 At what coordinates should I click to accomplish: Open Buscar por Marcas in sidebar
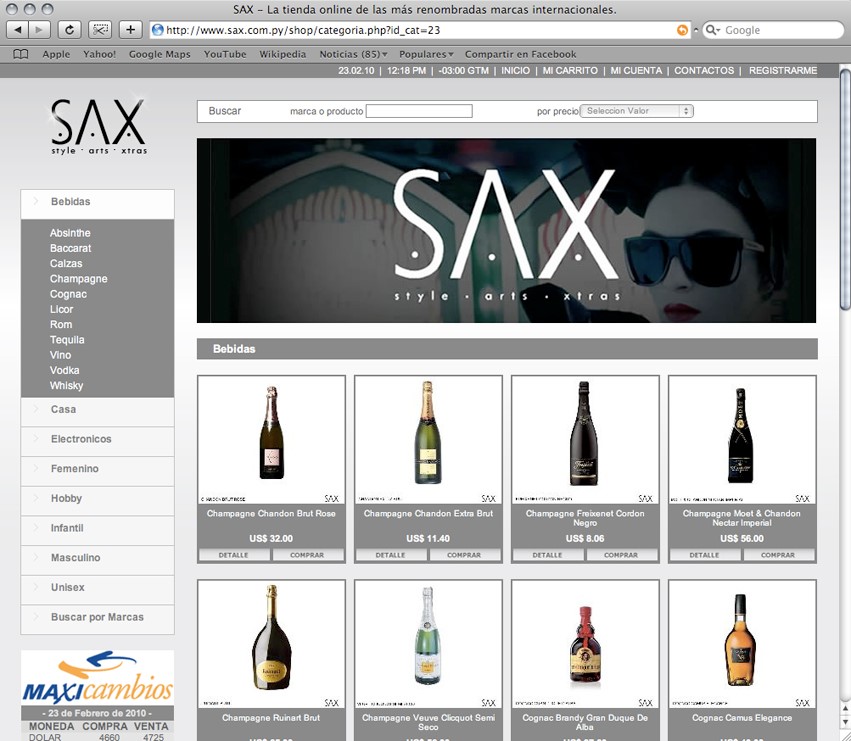pos(98,618)
